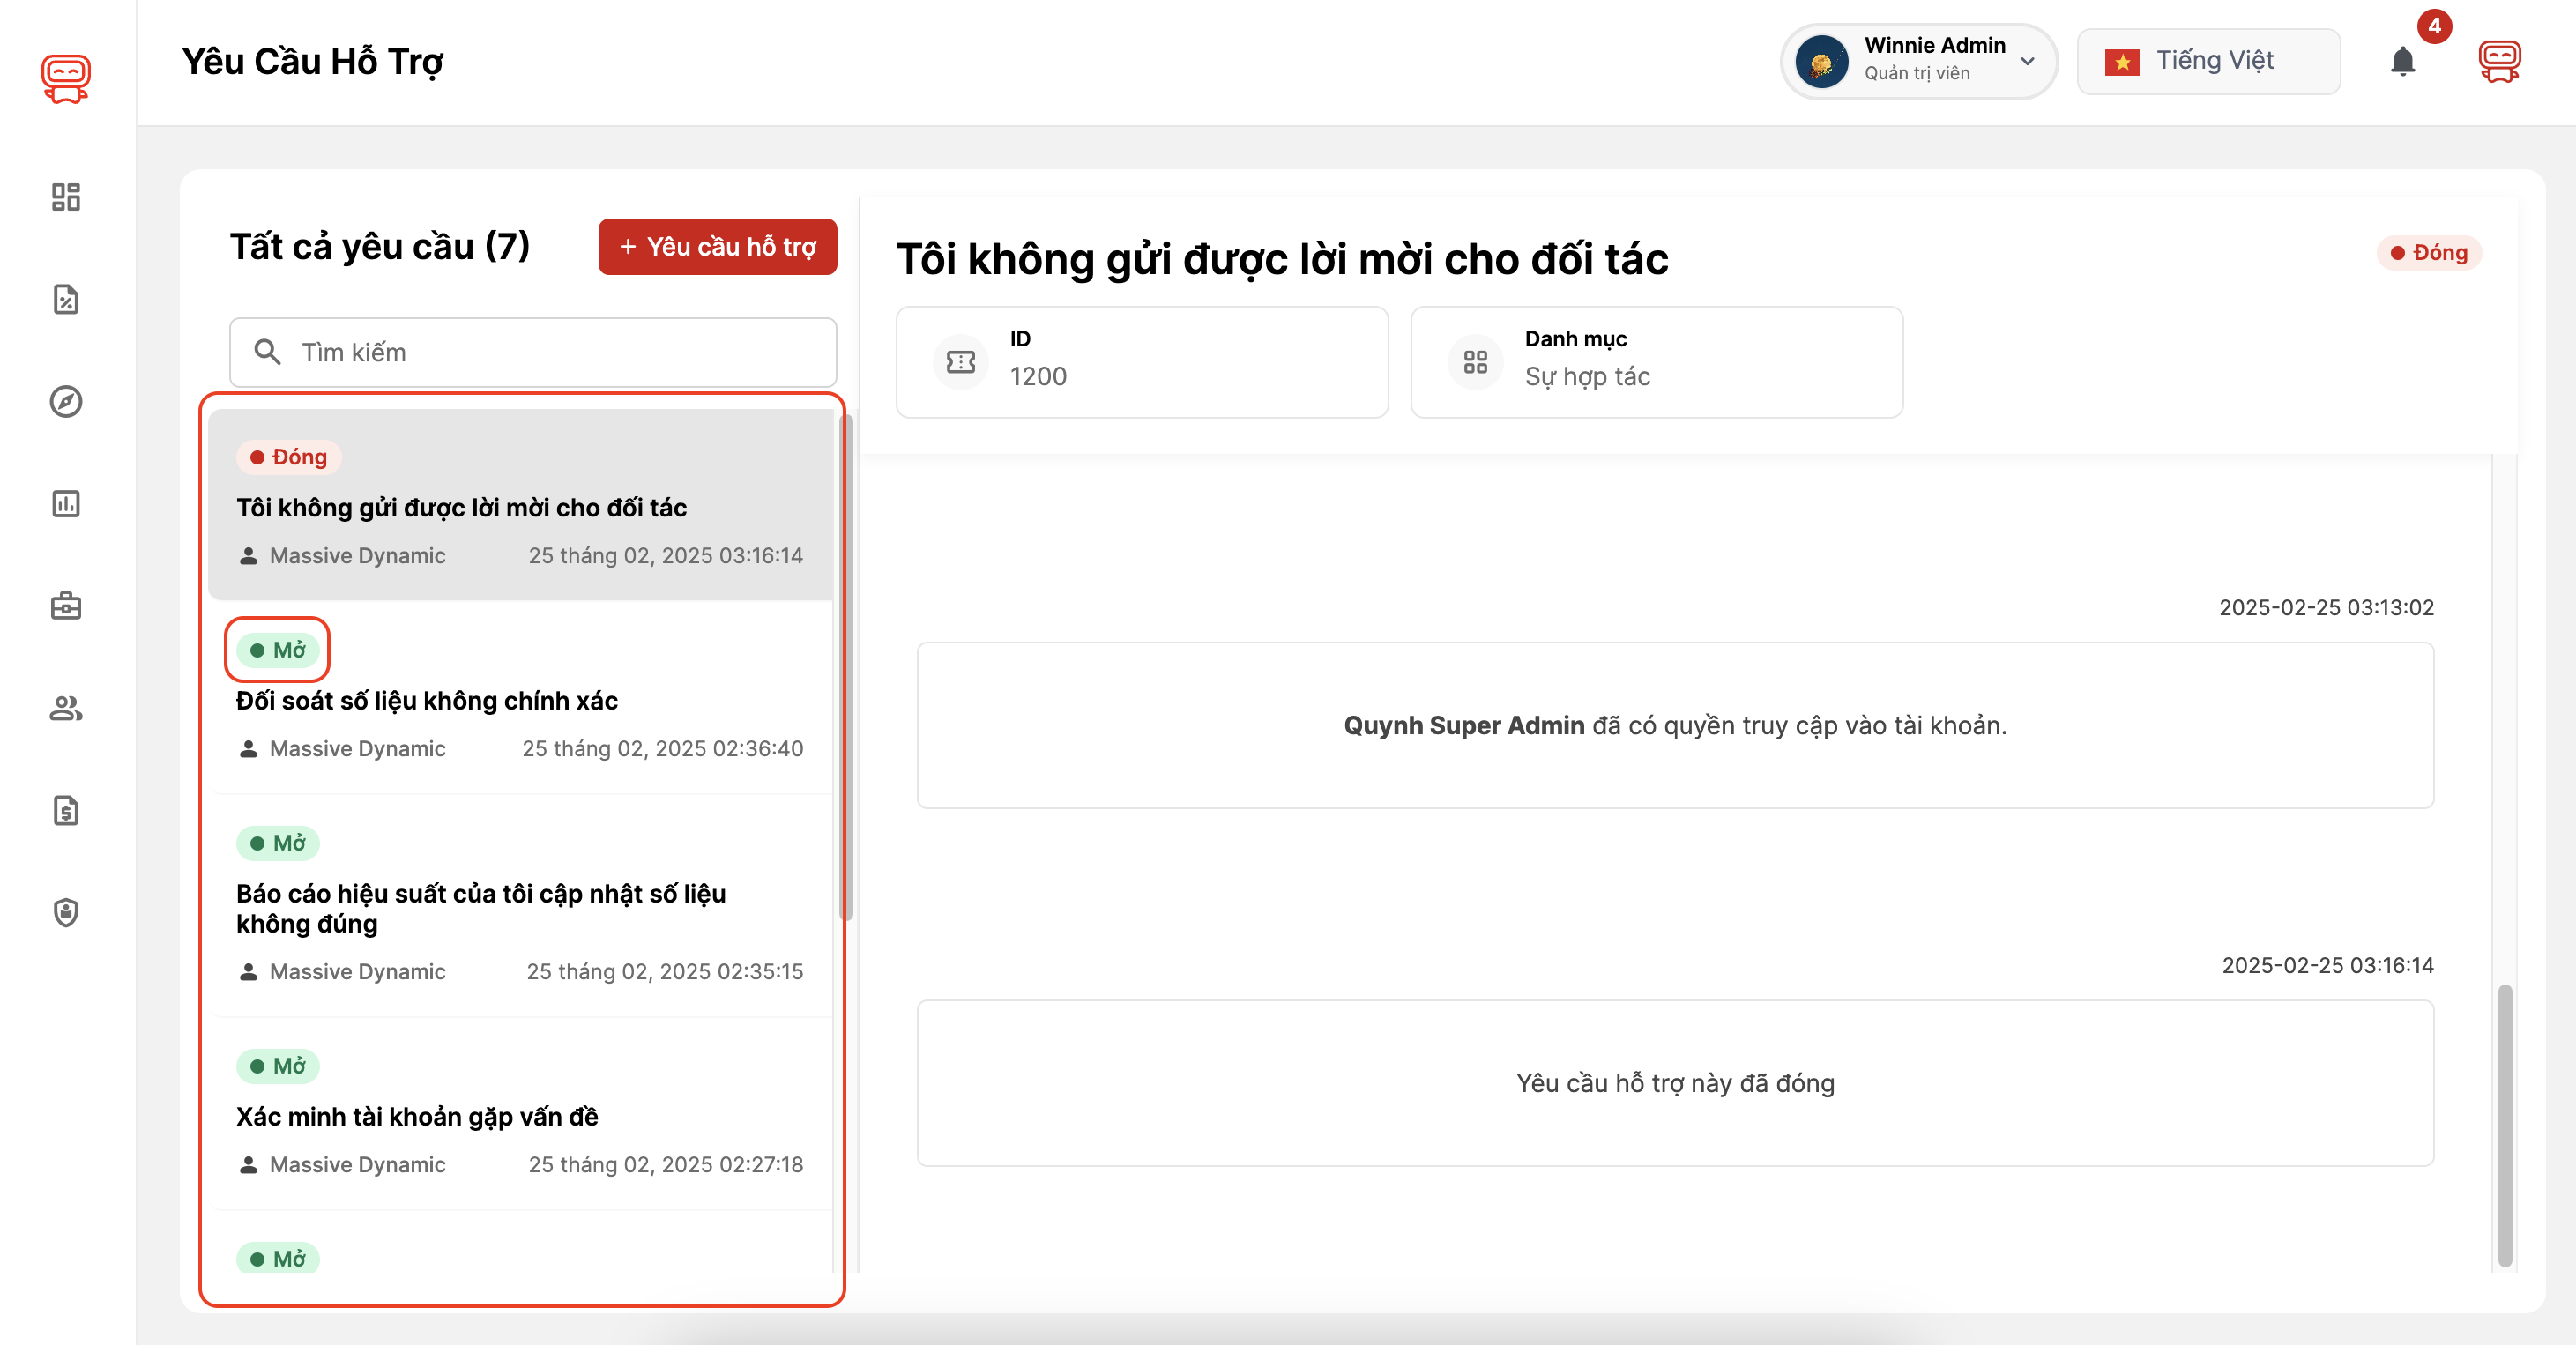Click the '+ Yêu cầu hỗ trợ' button
The image size is (2576, 1345).
click(x=717, y=246)
